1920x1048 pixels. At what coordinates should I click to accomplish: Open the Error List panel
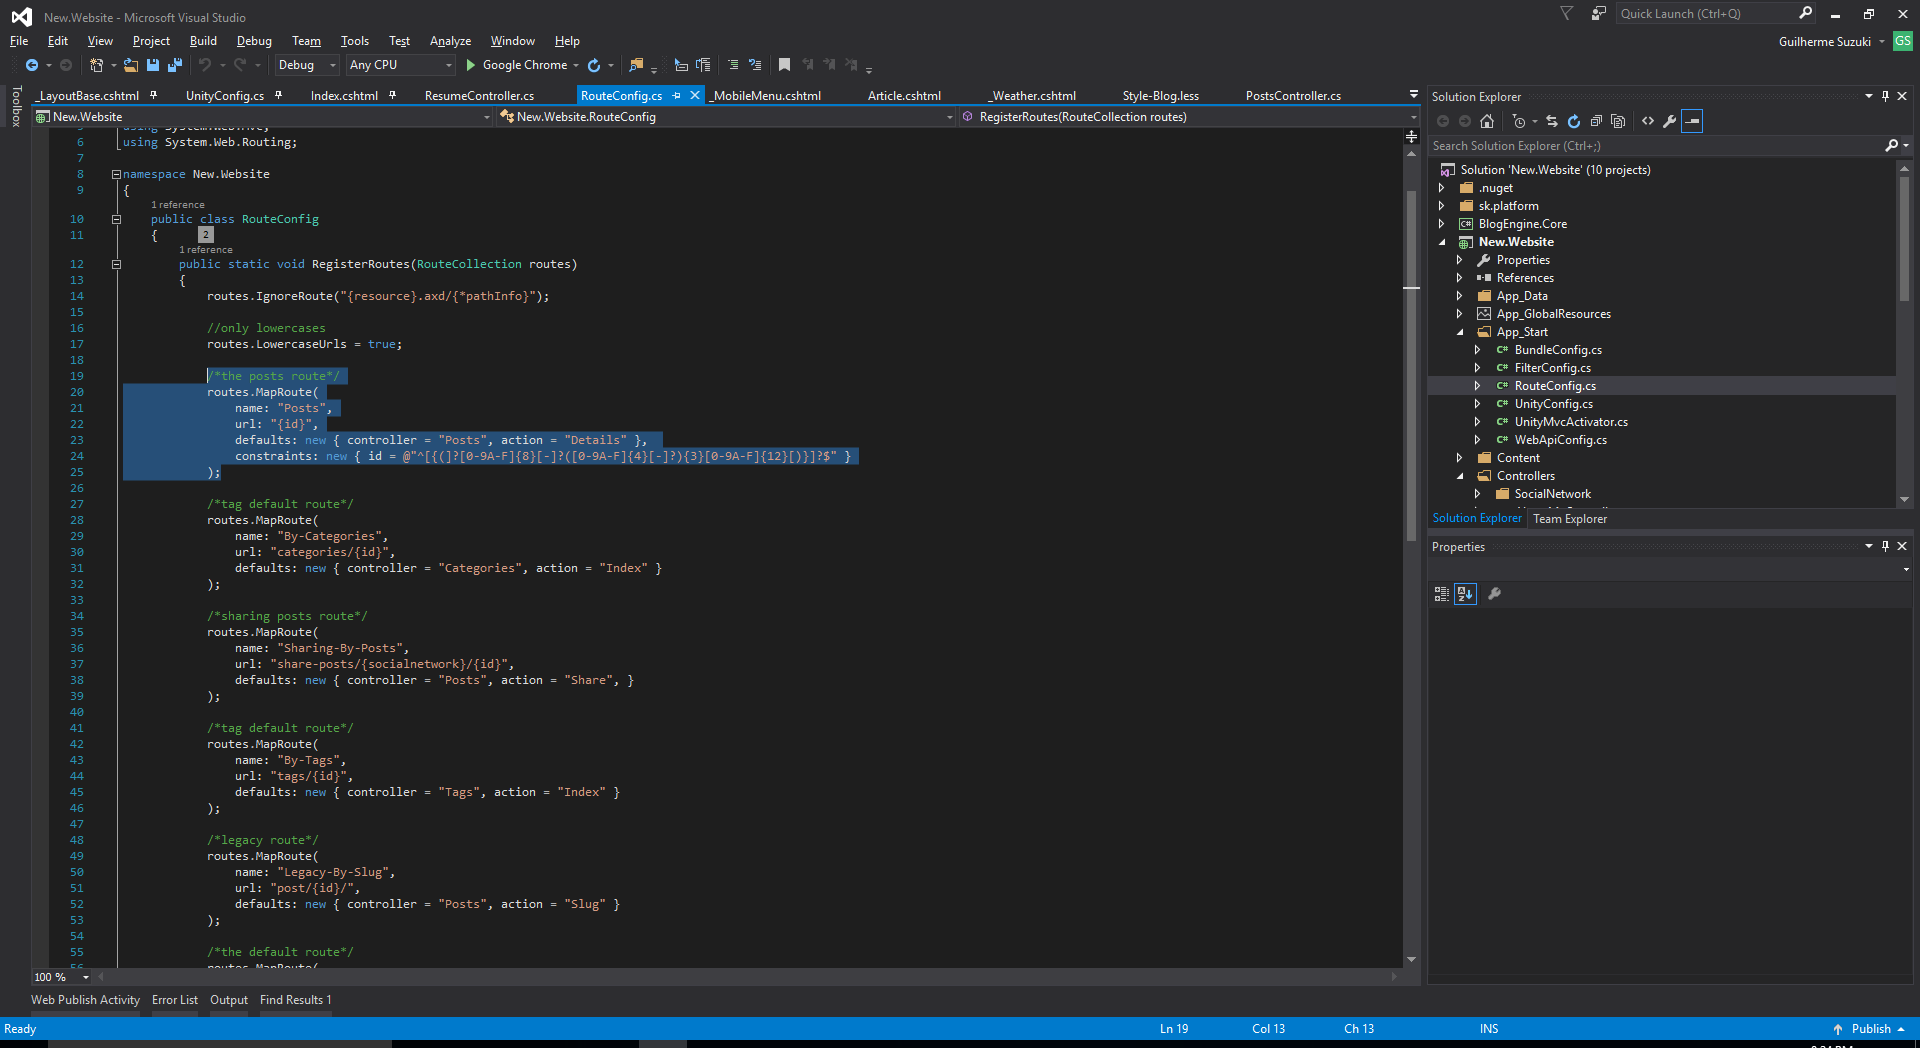pos(175,1000)
